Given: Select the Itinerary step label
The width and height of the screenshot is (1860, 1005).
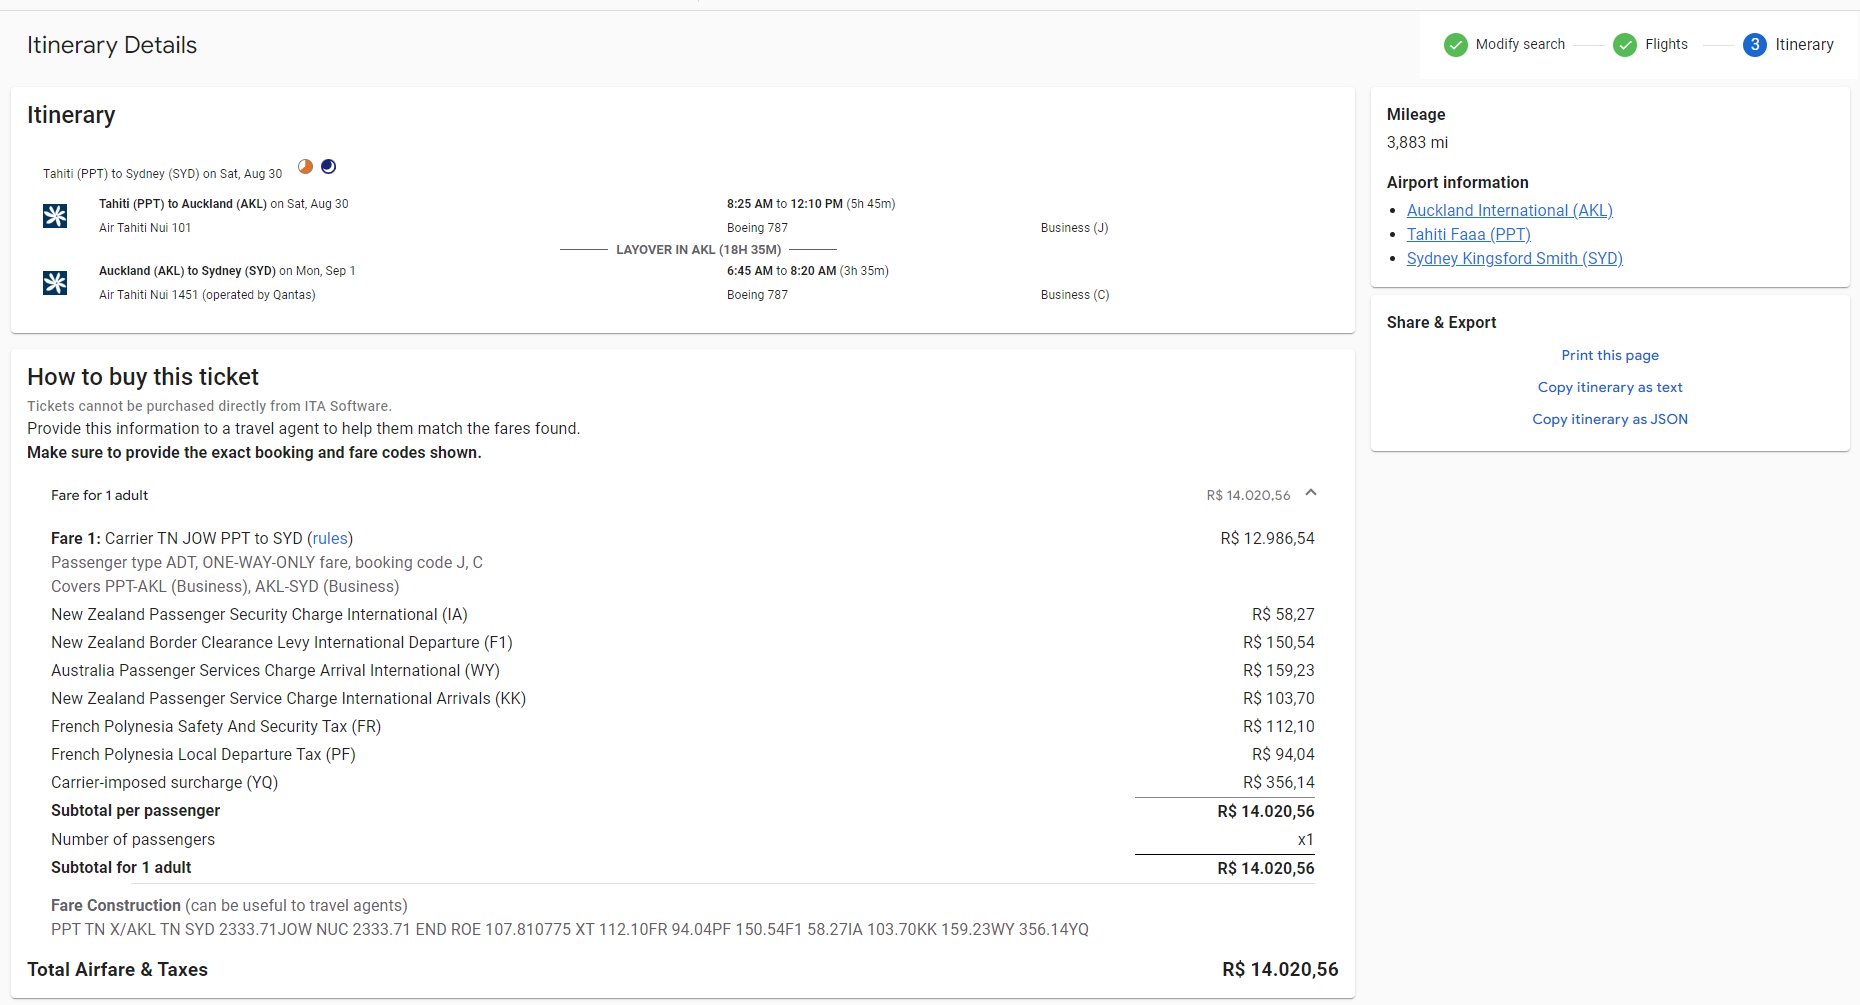Looking at the screenshot, I should [x=1804, y=44].
